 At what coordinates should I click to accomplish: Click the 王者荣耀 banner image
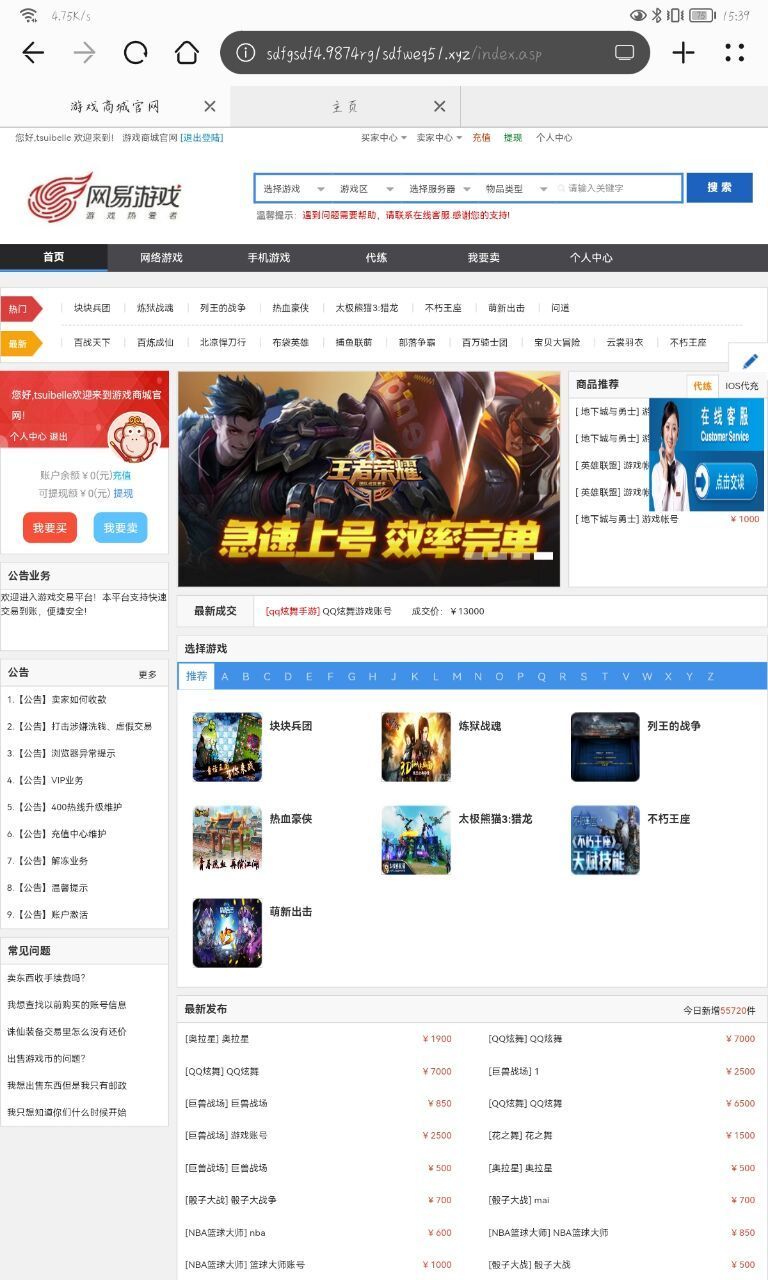(369, 479)
